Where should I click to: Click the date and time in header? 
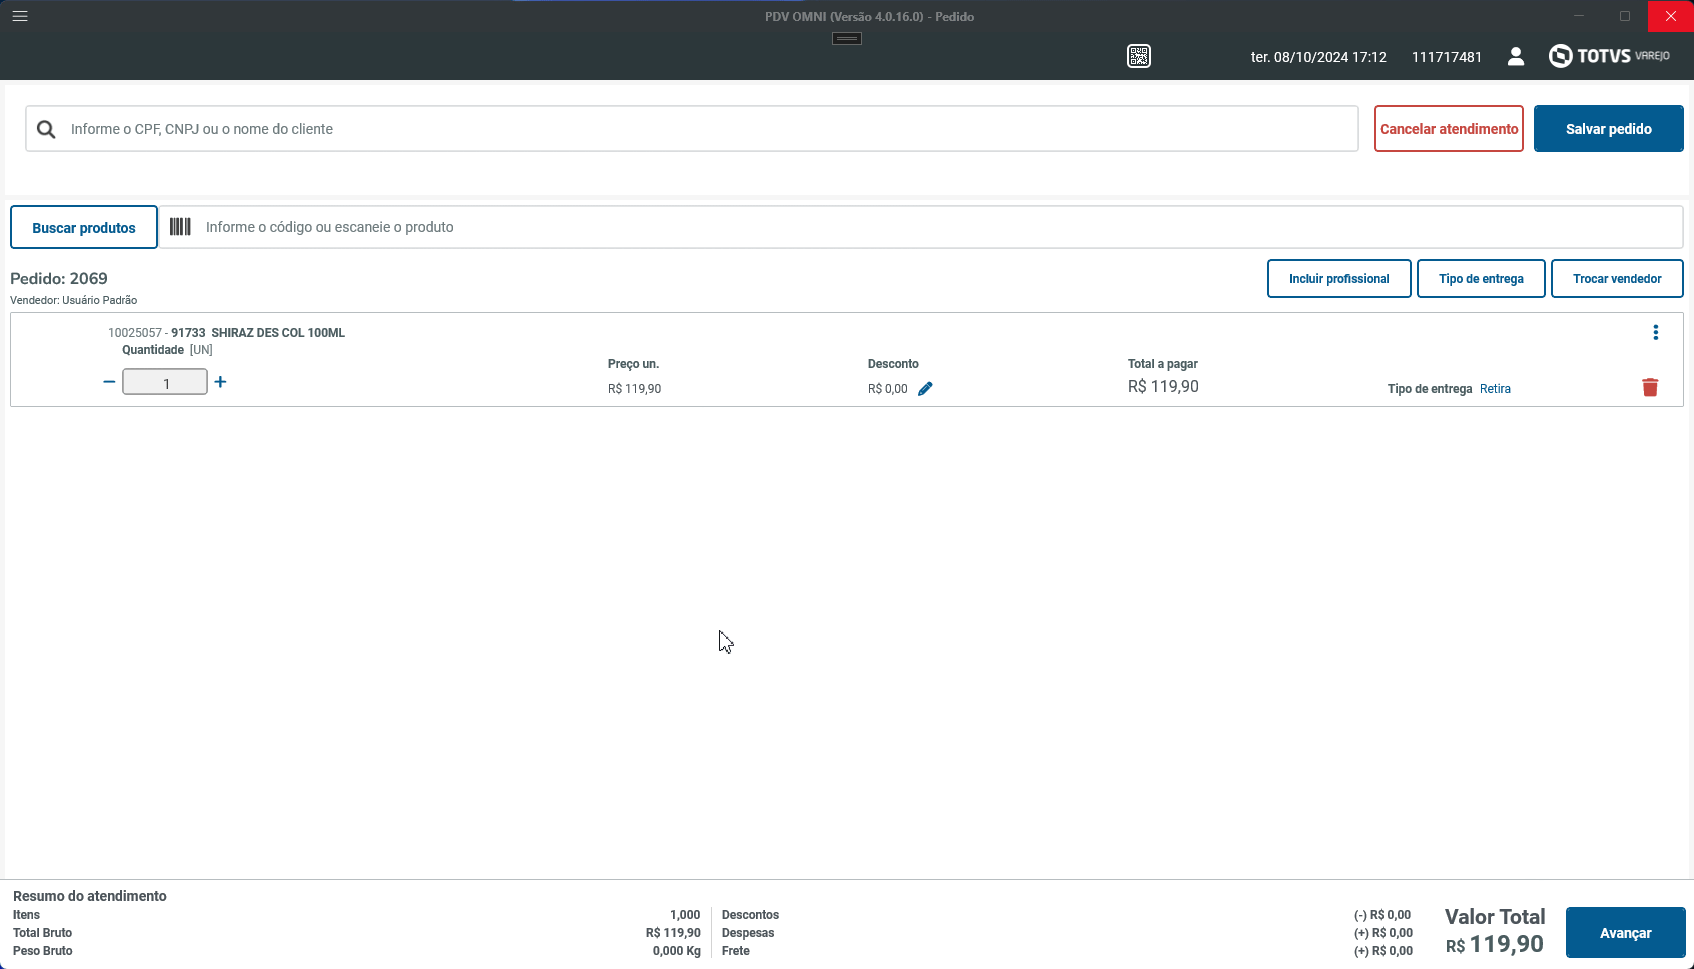[x=1318, y=57]
